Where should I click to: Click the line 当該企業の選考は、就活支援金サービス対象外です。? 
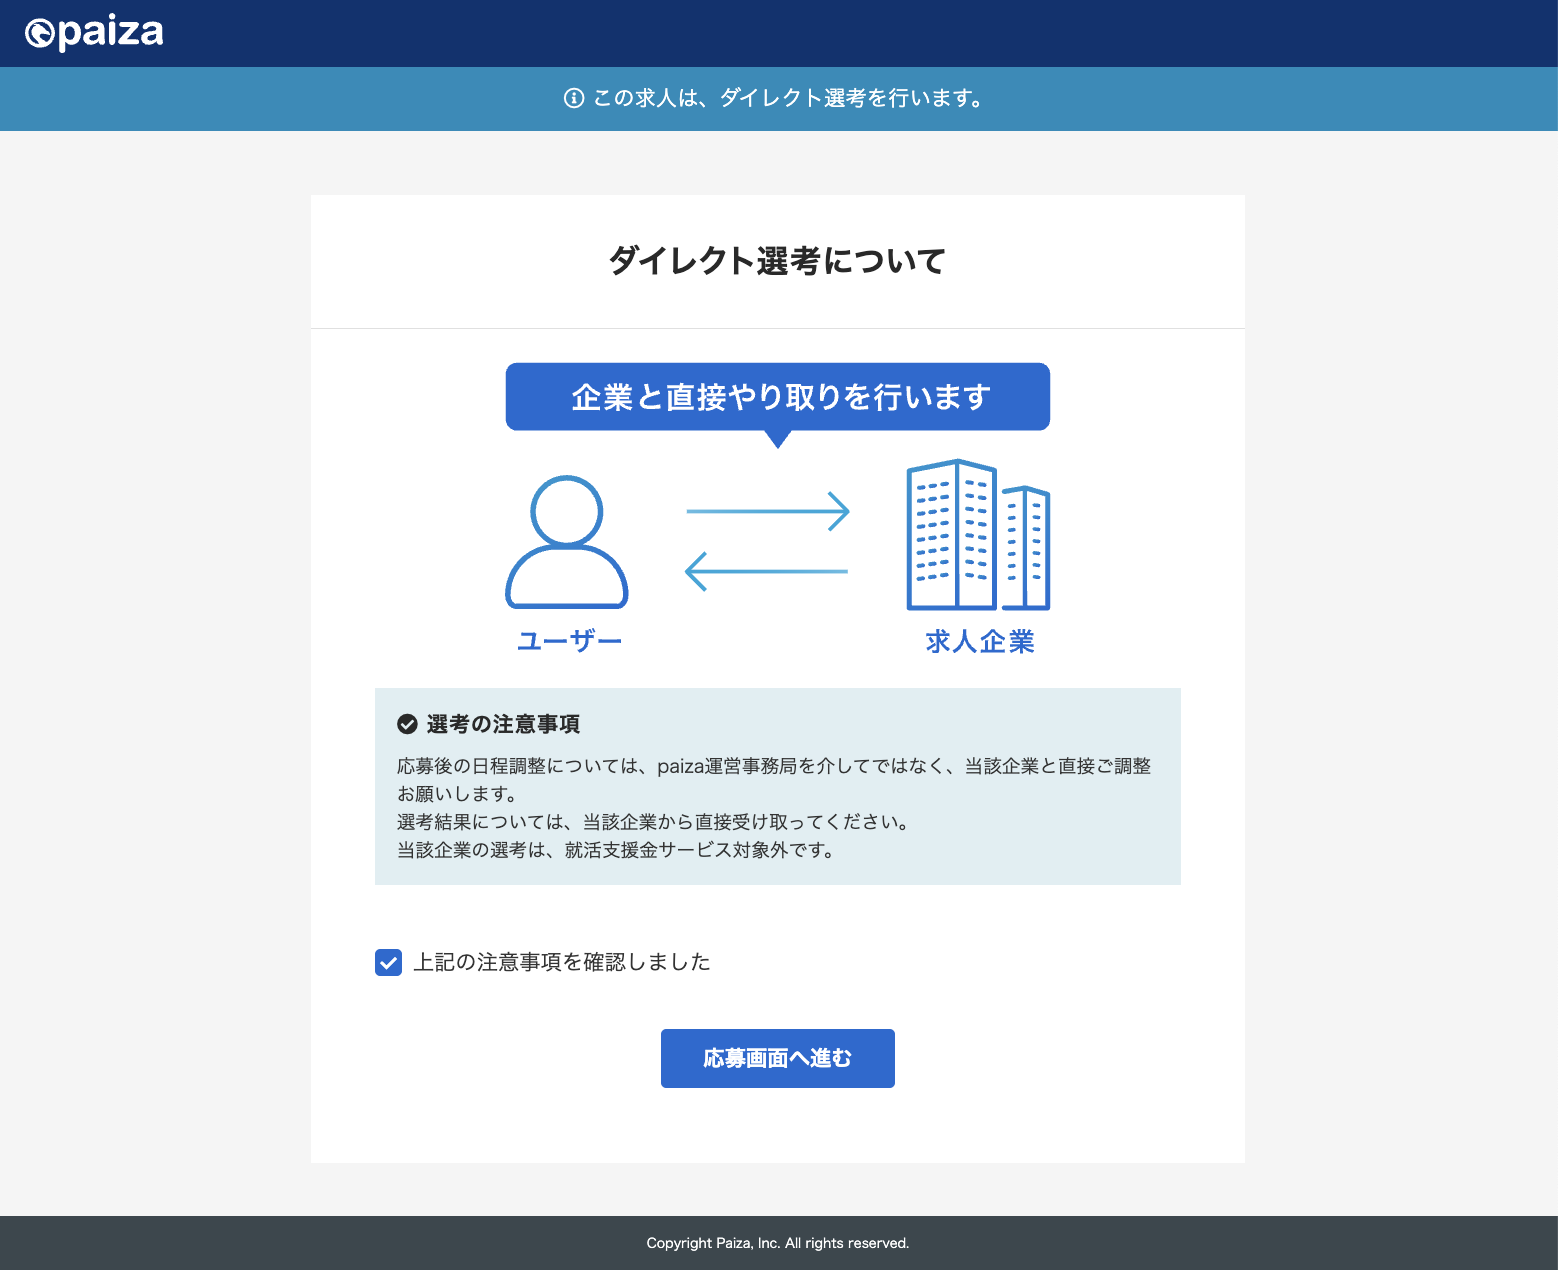[617, 850]
